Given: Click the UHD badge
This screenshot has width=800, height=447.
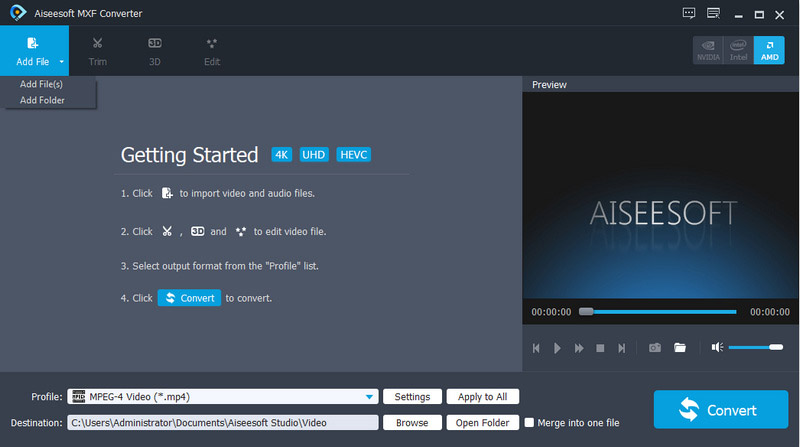Looking at the screenshot, I should [x=313, y=155].
